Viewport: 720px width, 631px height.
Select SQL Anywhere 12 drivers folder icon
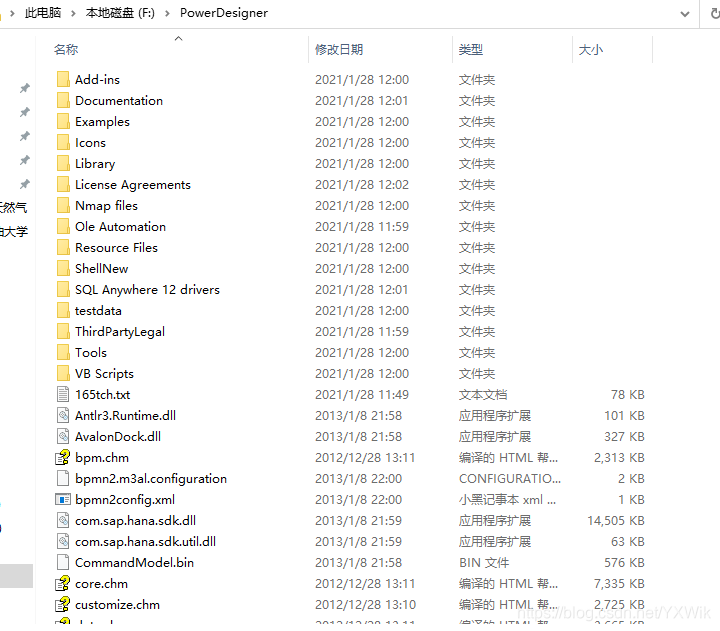[63, 290]
